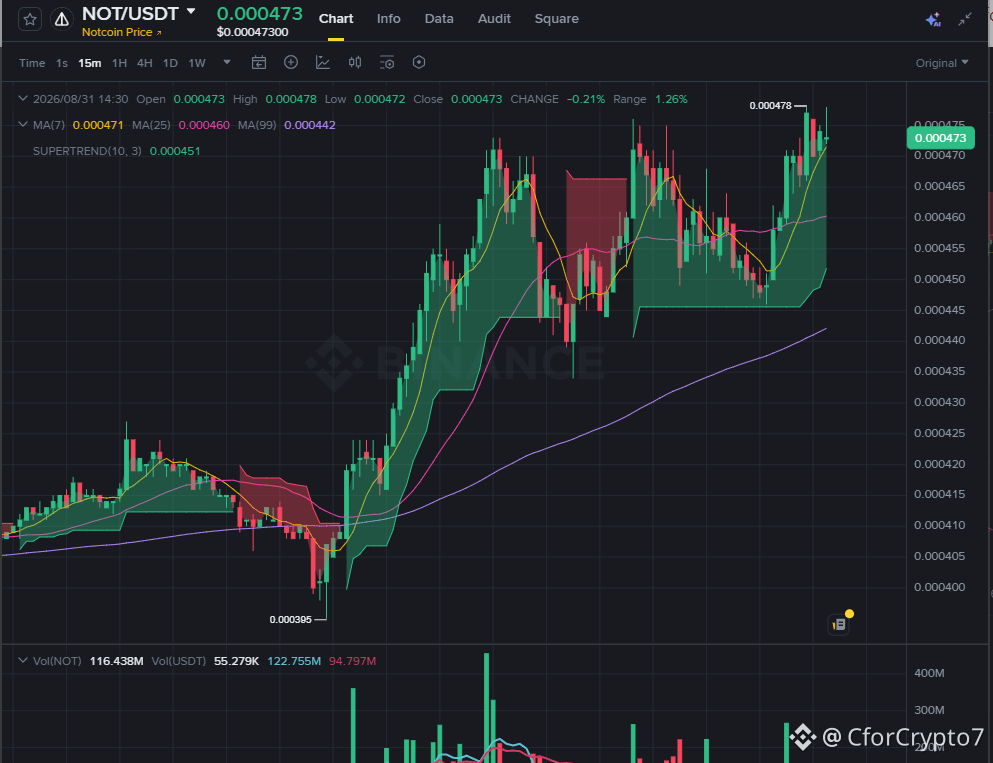Image resolution: width=993 pixels, height=763 pixels.
Task: Select the 1W interval
Action: pyautogui.click(x=197, y=63)
